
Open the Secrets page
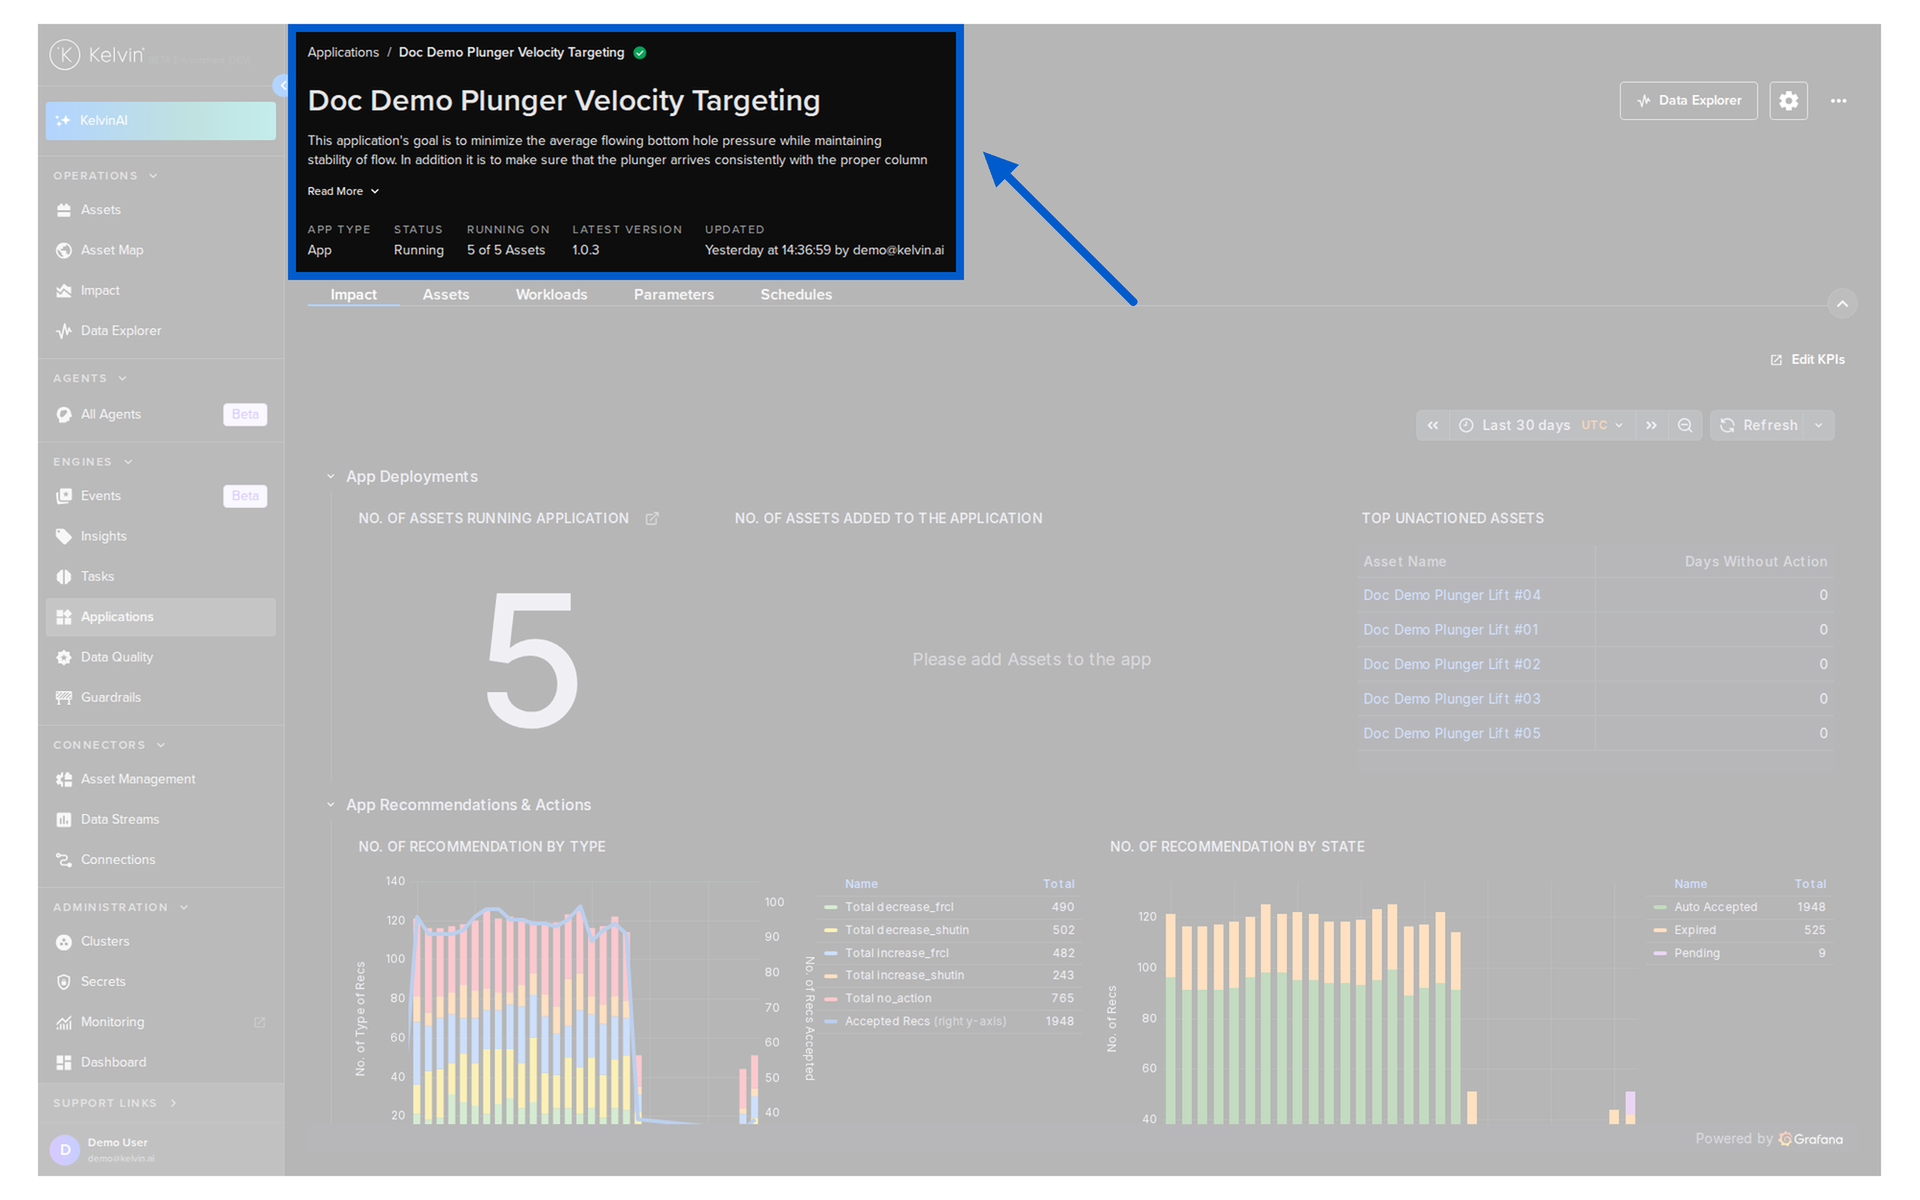[160, 982]
